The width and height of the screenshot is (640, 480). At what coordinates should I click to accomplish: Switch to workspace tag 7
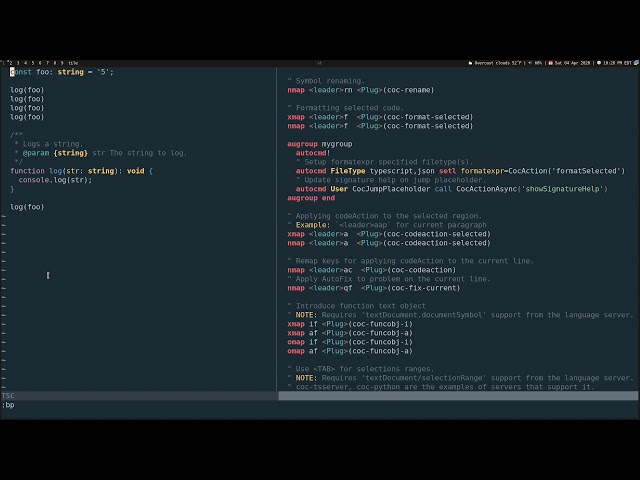[47, 63]
